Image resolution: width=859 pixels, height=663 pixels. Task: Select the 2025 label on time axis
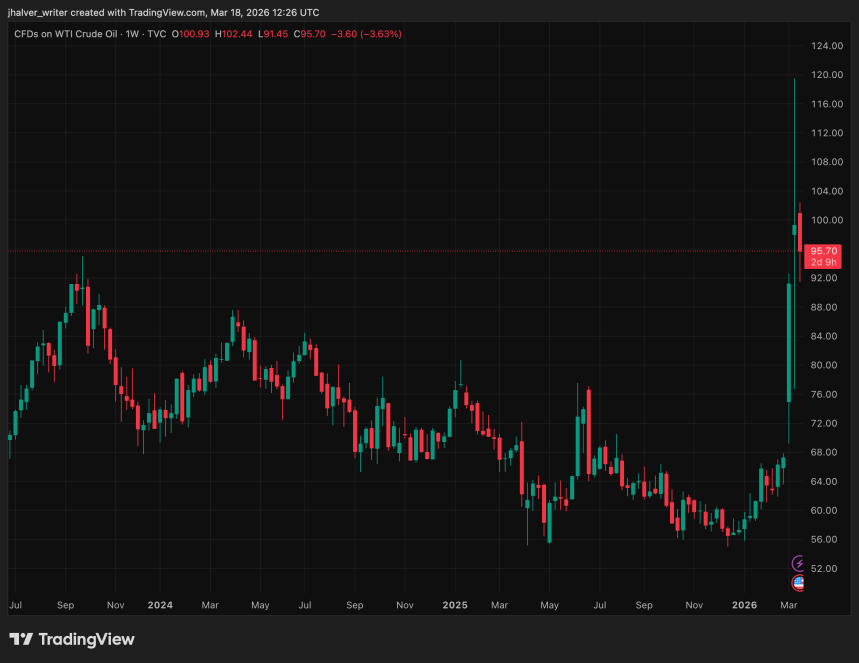click(x=454, y=605)
